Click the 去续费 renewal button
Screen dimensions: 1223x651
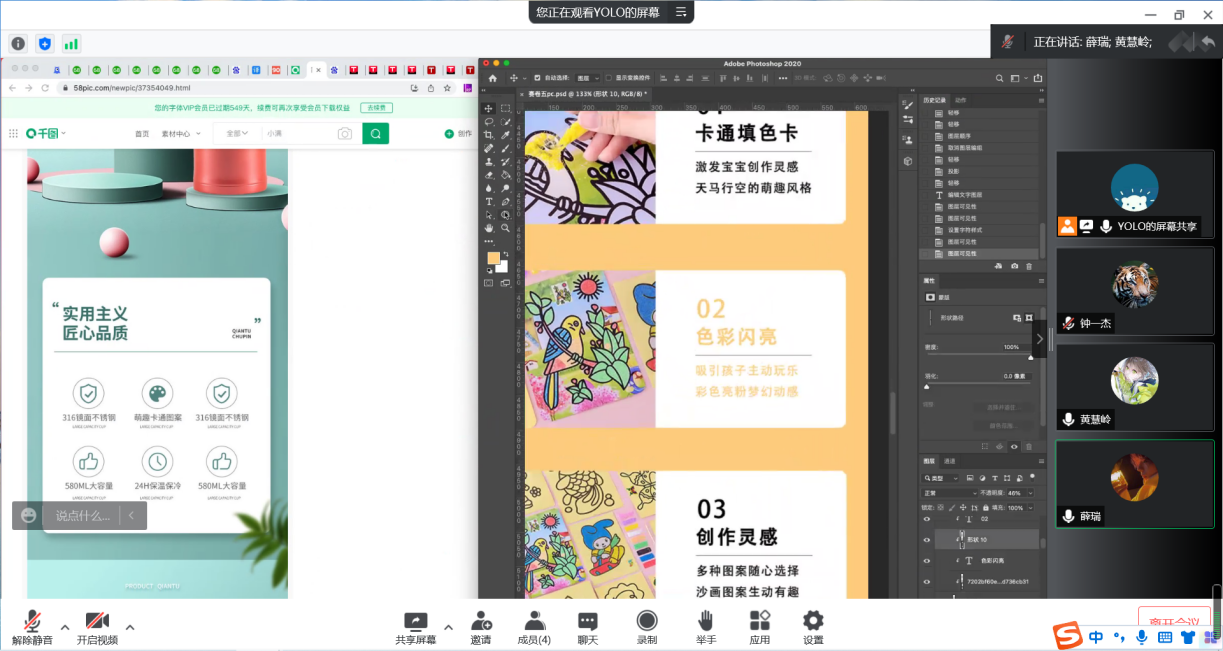pos(376,107)
